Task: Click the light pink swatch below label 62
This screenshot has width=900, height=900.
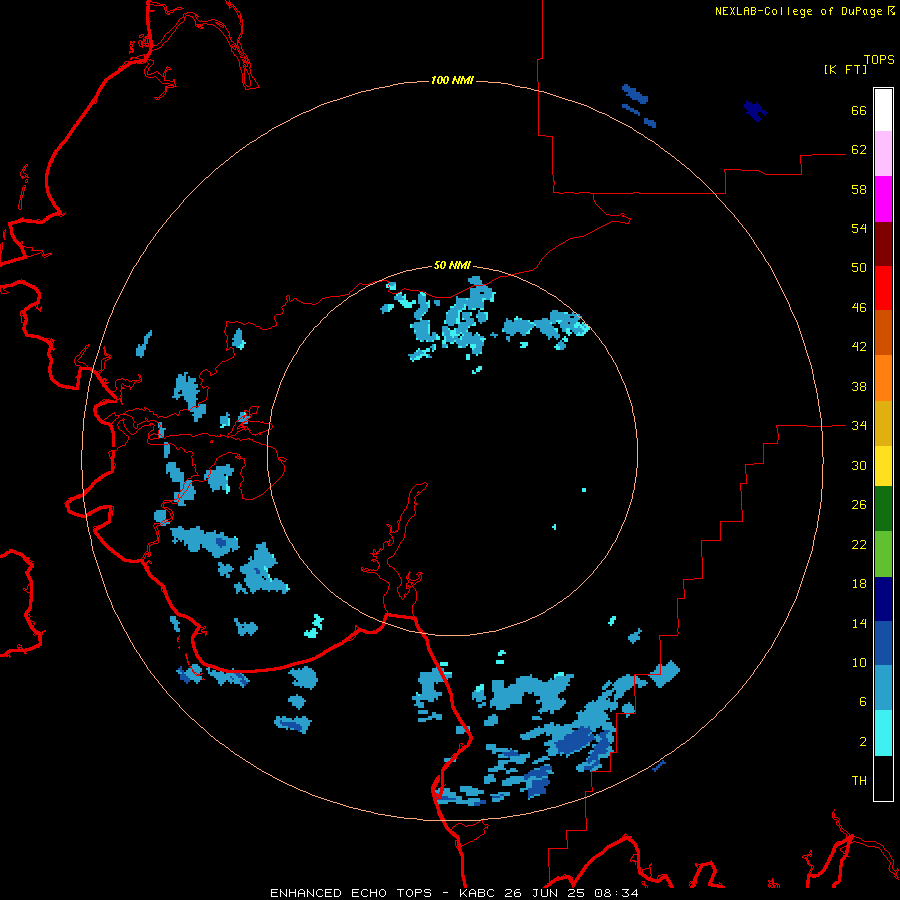Action: point(883,153)
